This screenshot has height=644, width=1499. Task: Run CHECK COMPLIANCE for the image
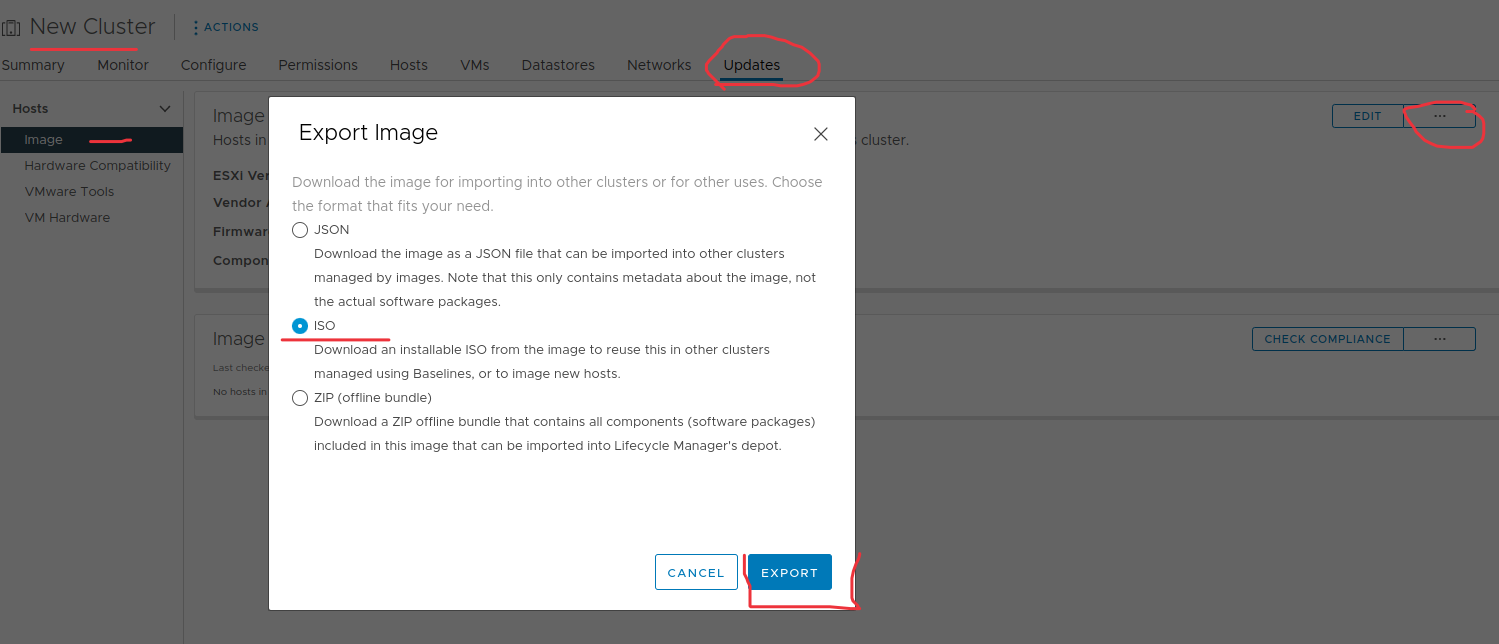point(1326,338)
